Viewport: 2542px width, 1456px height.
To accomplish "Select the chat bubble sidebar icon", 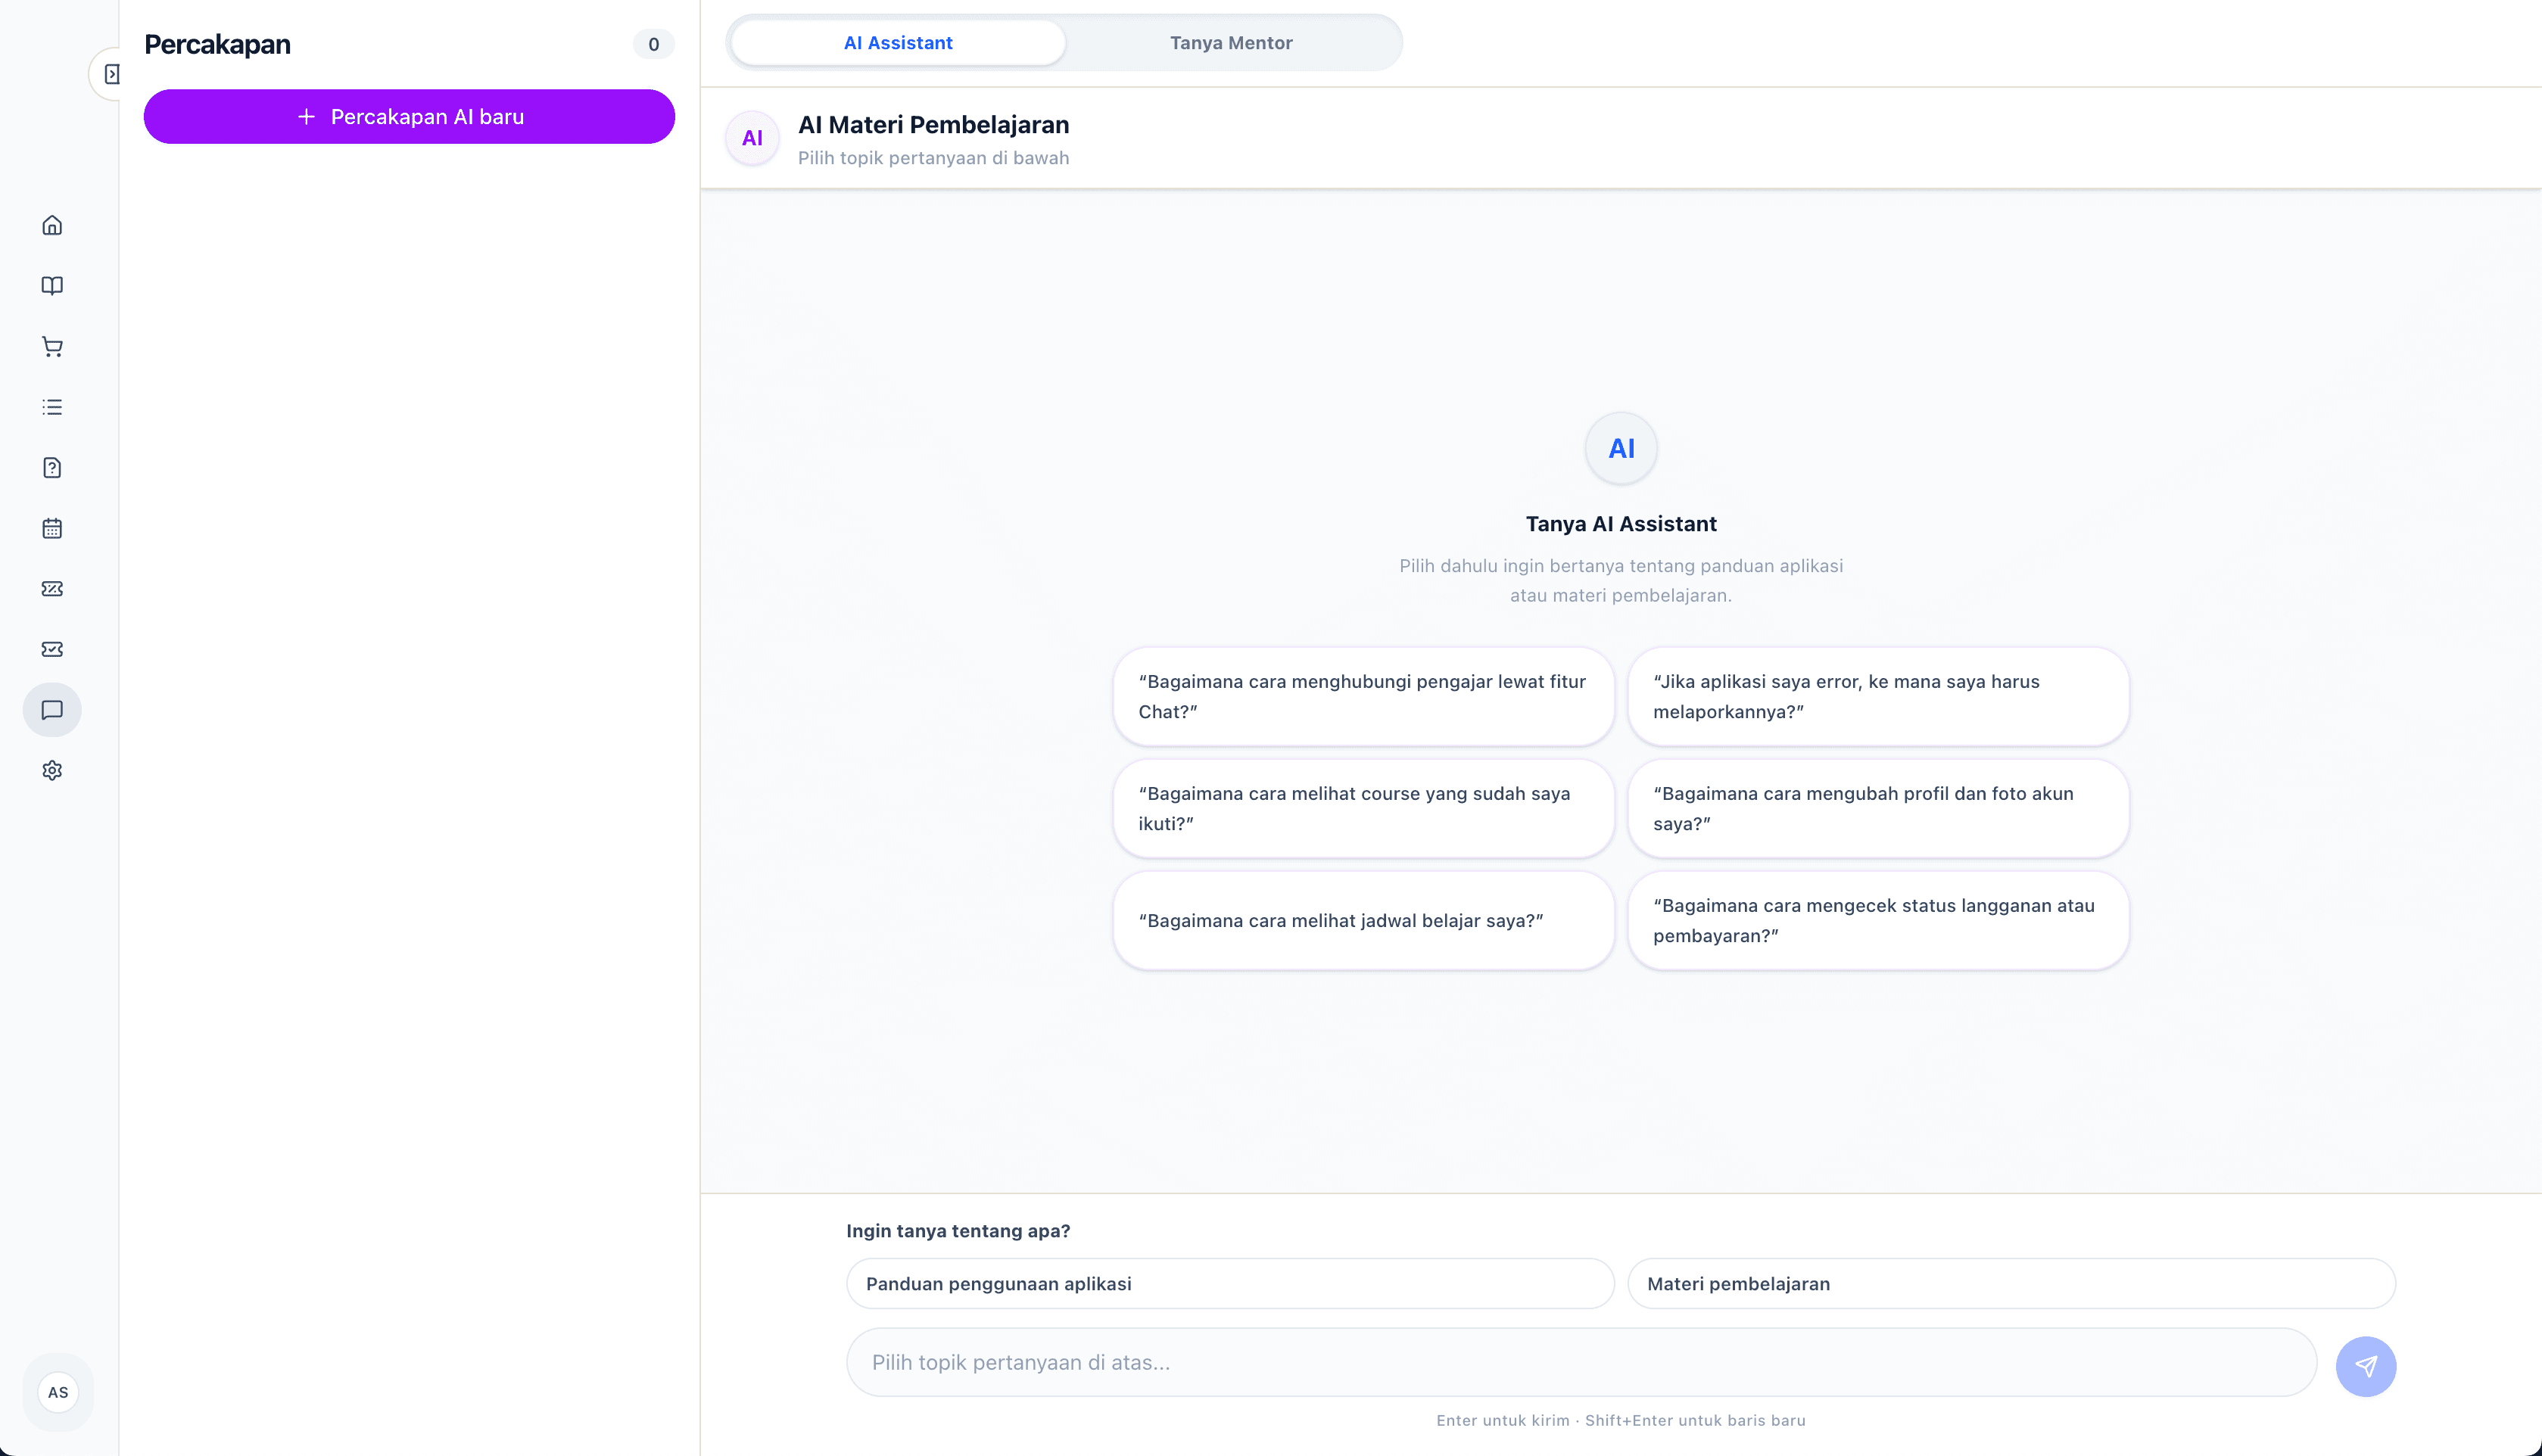I will coord(52,710).
